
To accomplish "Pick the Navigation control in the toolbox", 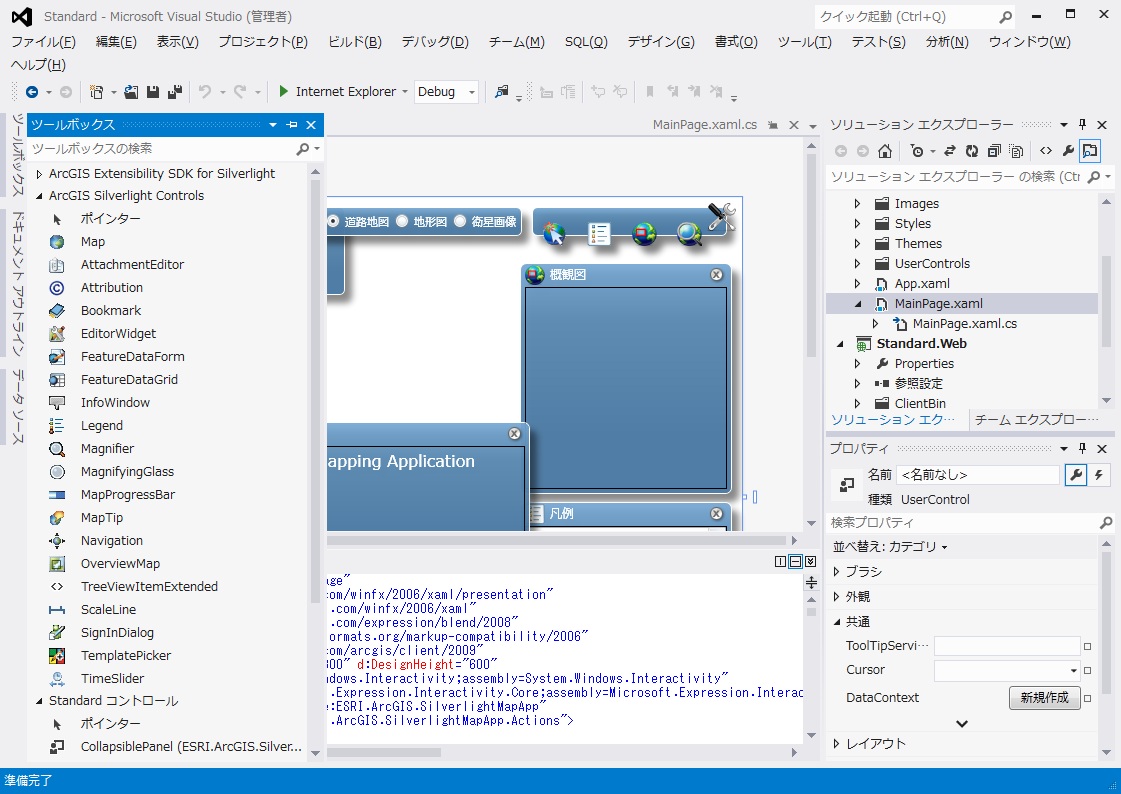I will click(x=112, y=541).
